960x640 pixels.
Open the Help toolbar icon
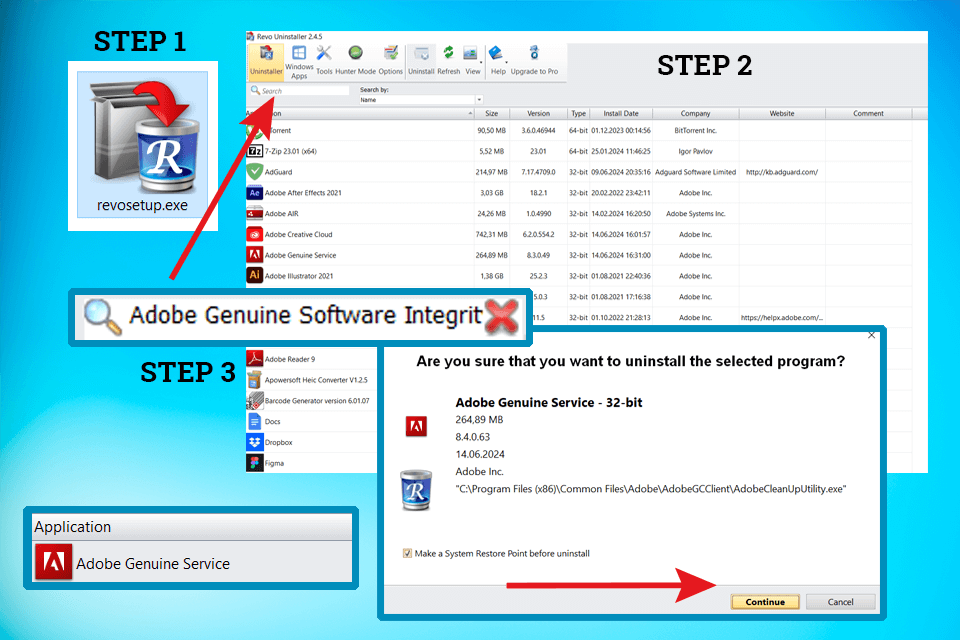click(x=498, y=61)
